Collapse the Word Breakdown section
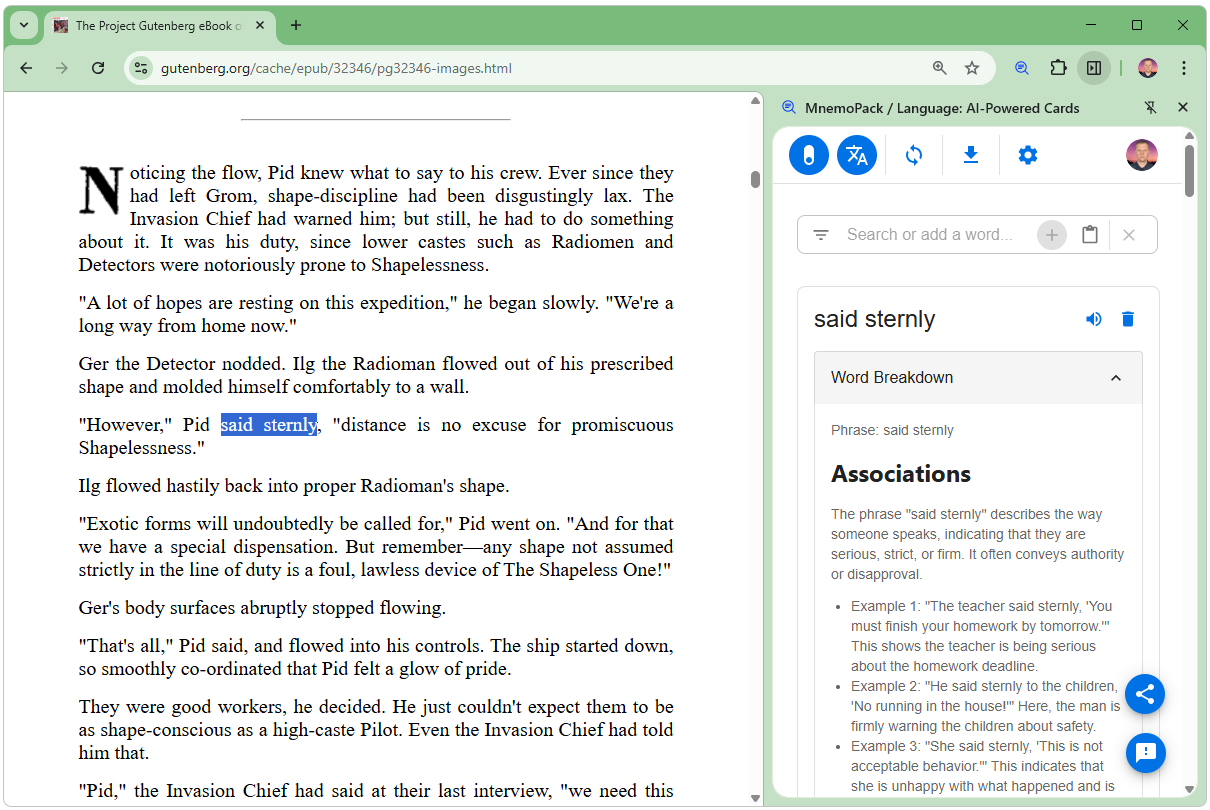 click(x=1116, y=378)
